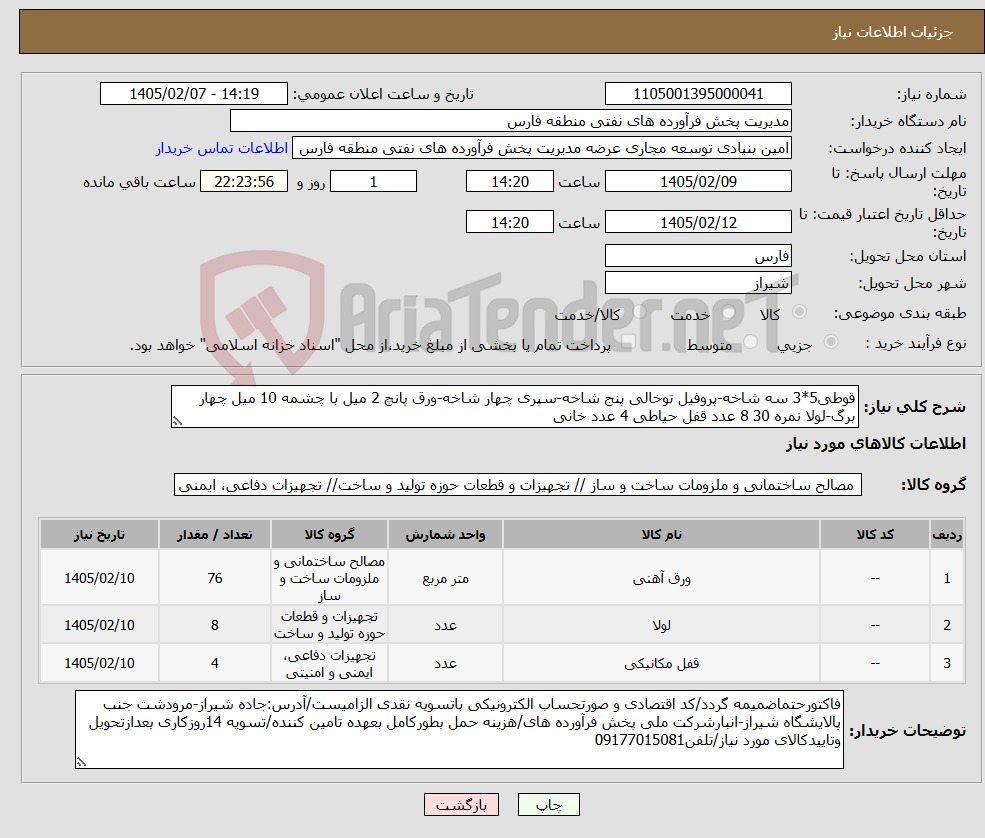
Task: Grab resize handle of description text area
Action: (177, 422)
